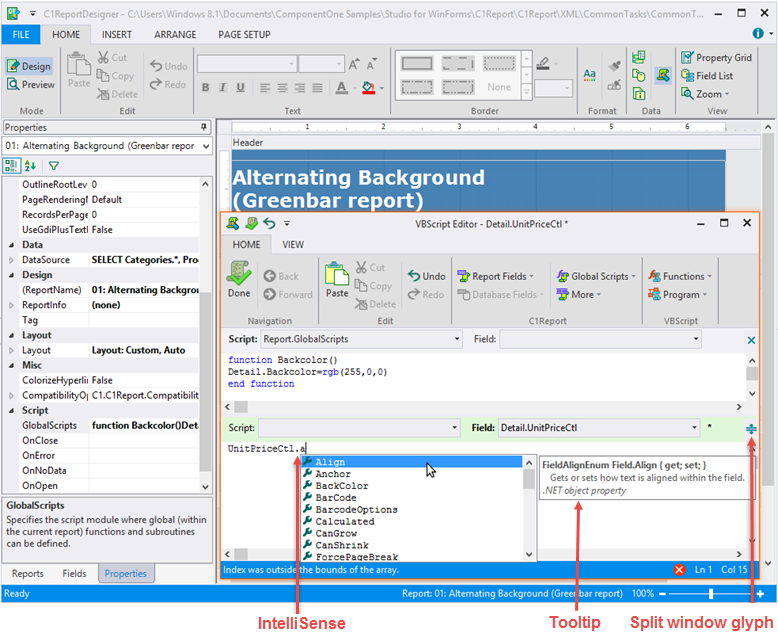778x632 pixels.
Task: Click the properties filter funnel icon
Action: point(54,166)
